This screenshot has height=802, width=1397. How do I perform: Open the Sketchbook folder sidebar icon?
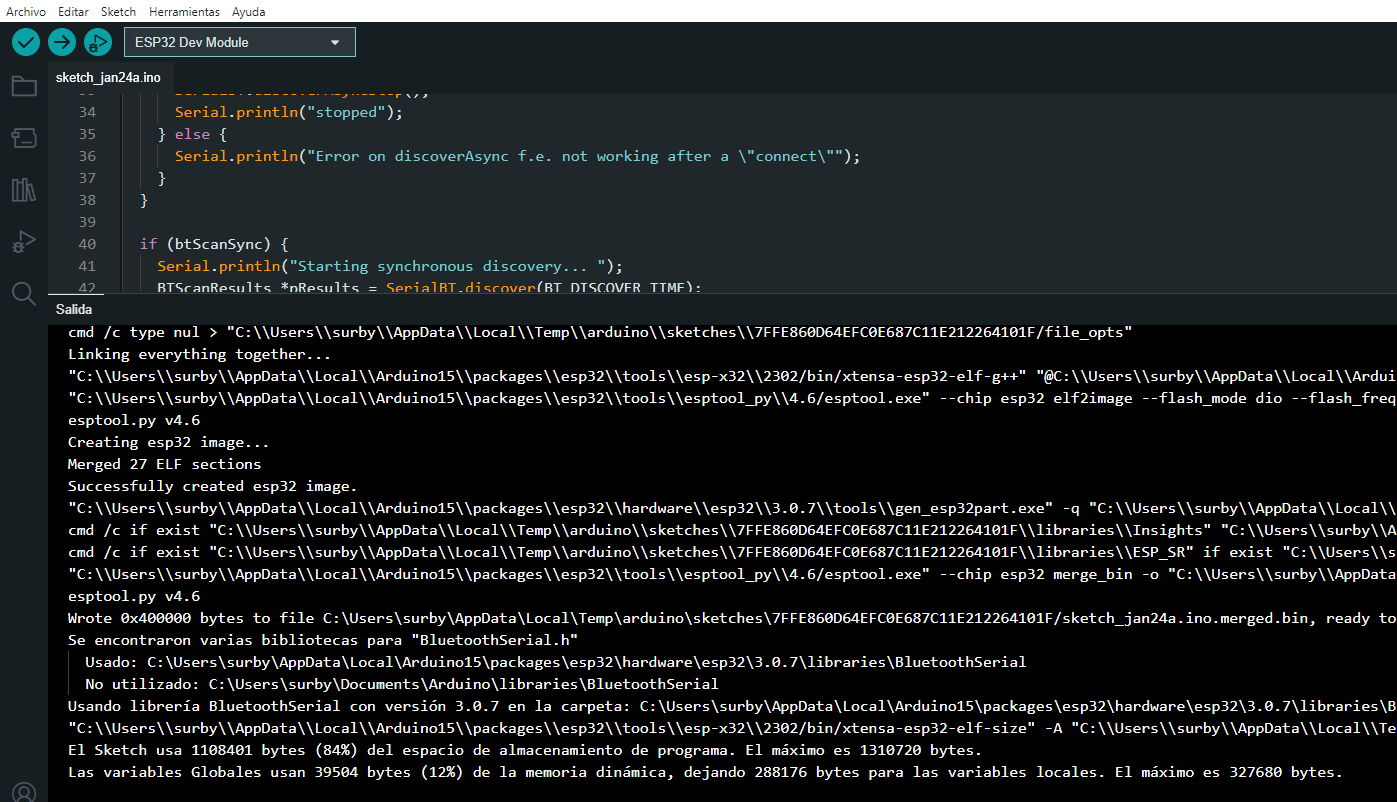(x=24, y=86)
